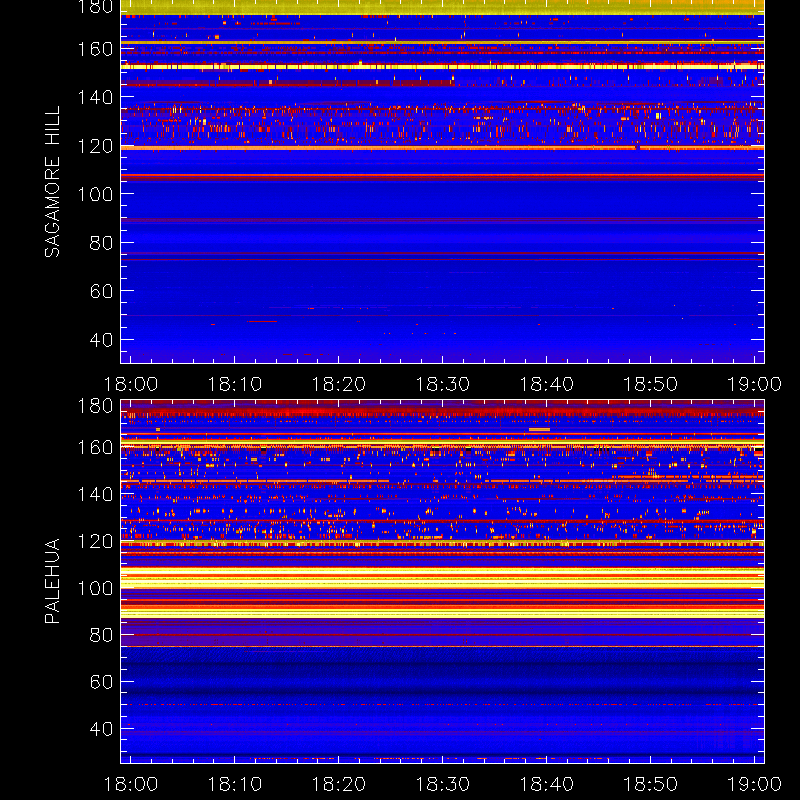Click inside the Palehua spectrogram plot

tap(442, 582)
